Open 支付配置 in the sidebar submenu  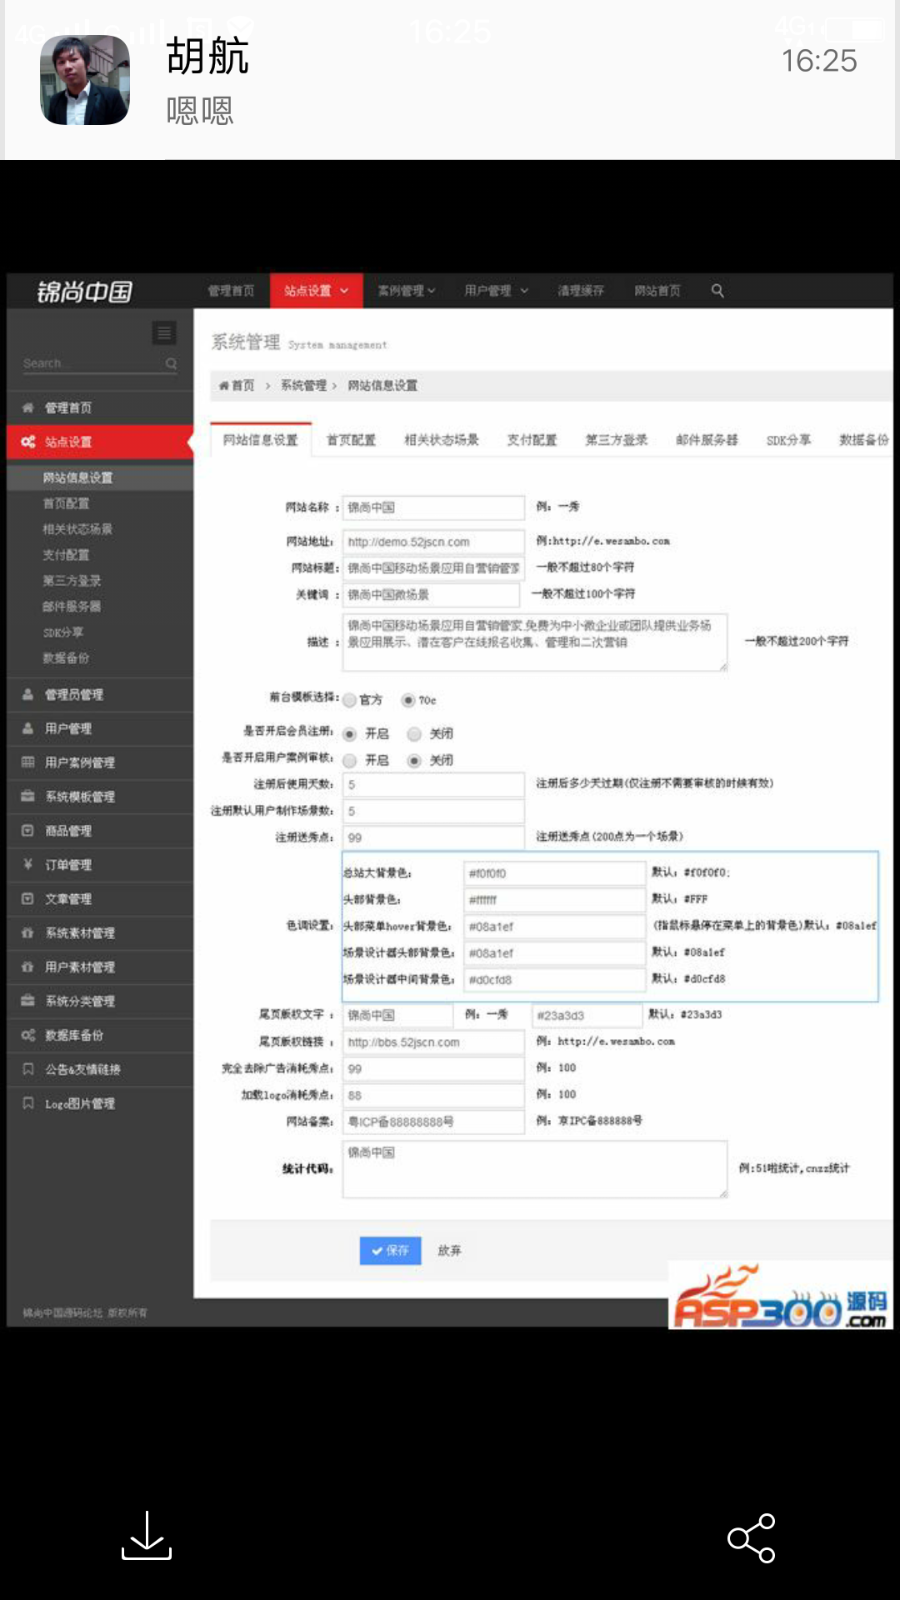click(66, 555)
